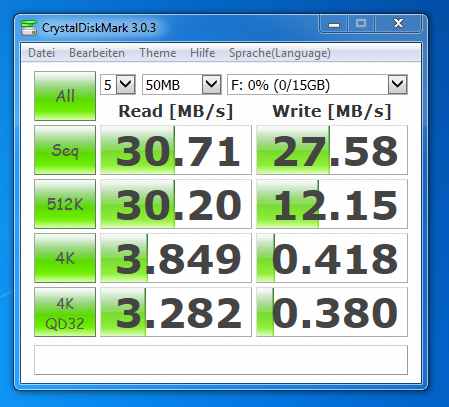Start the 4K random test

(65, 258)
